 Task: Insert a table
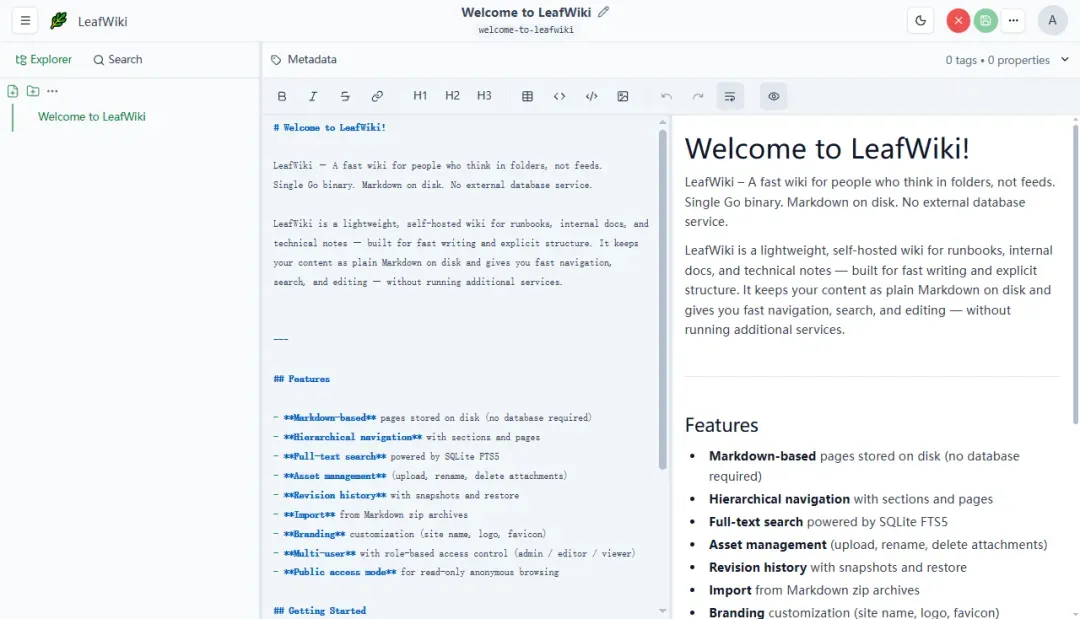528,96
